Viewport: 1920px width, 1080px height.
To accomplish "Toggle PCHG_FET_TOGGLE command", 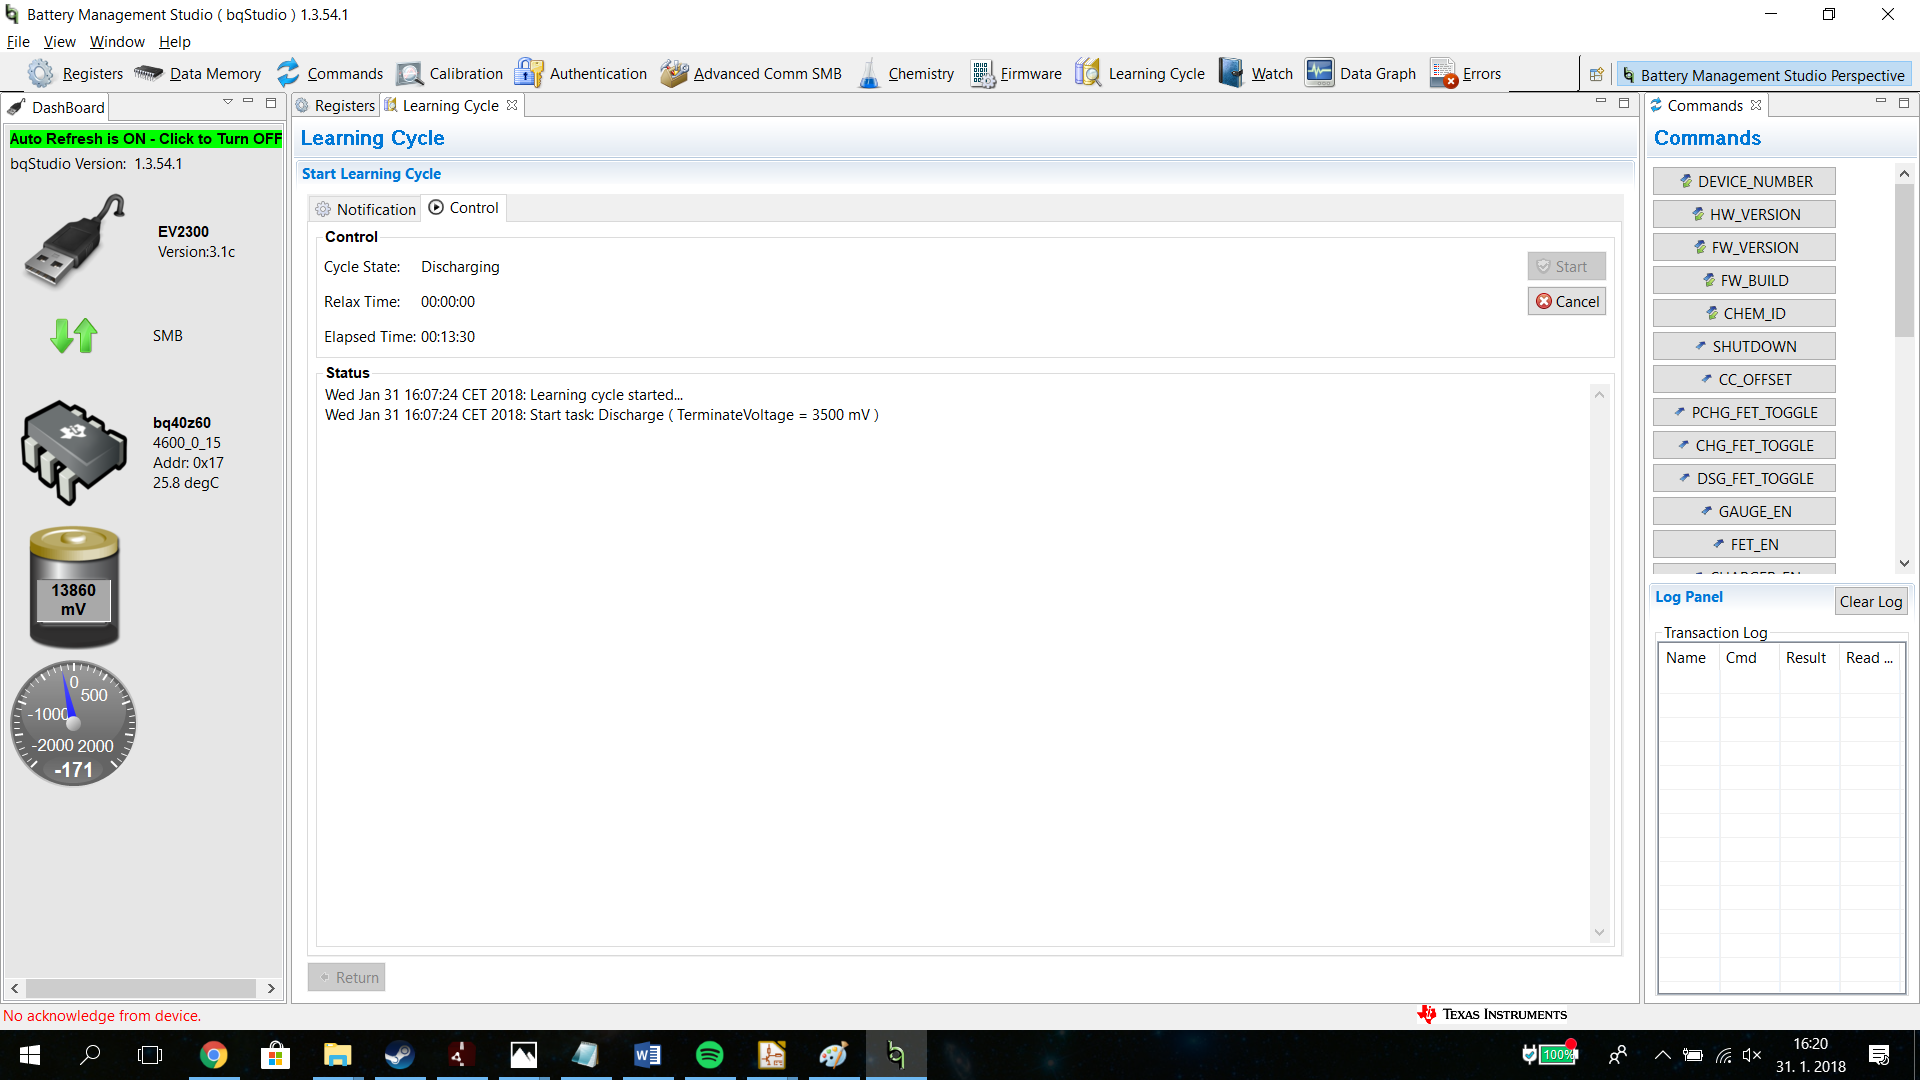I will (x=1744, y=412).
